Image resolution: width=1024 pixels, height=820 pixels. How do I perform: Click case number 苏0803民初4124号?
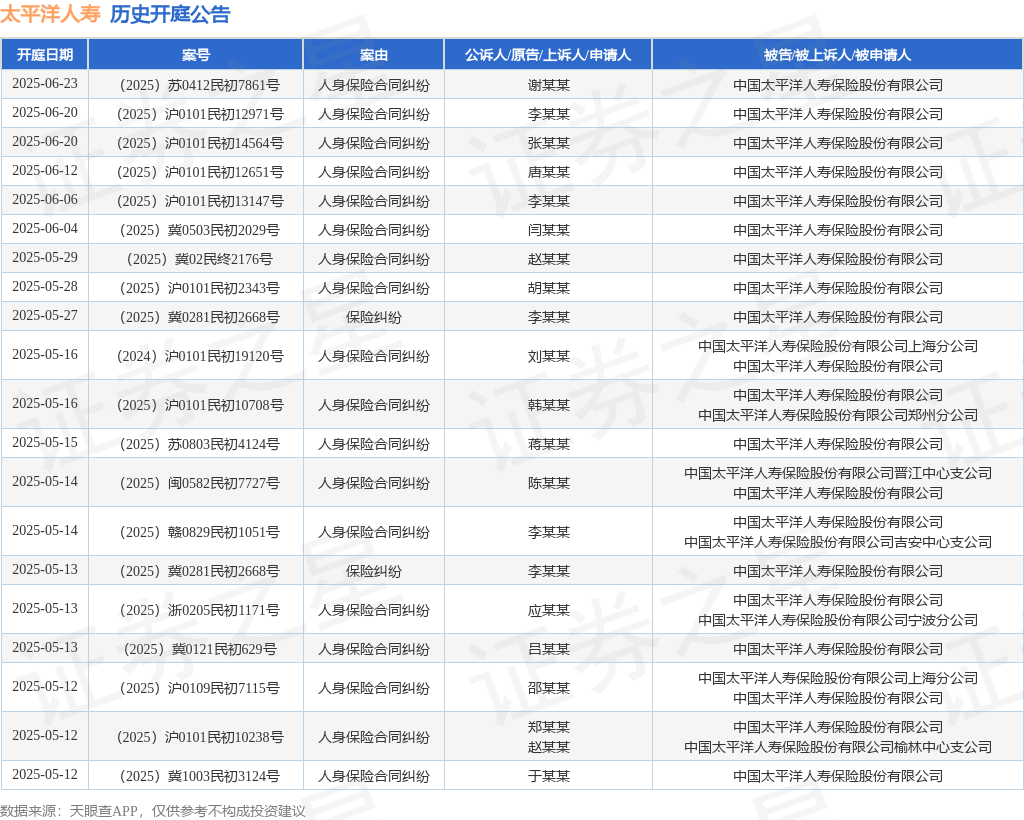(199, 445)
